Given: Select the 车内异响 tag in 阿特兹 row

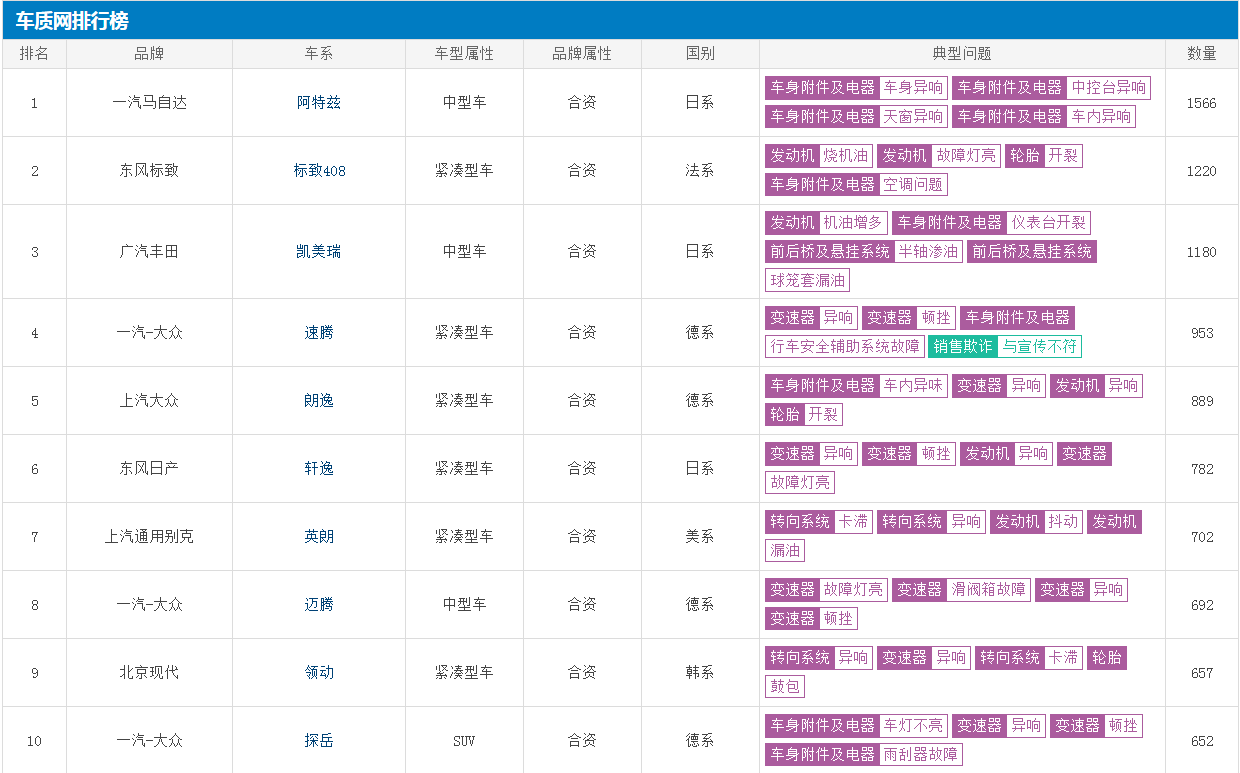Looking at the screenshot, I should [x=1101, y=116].
